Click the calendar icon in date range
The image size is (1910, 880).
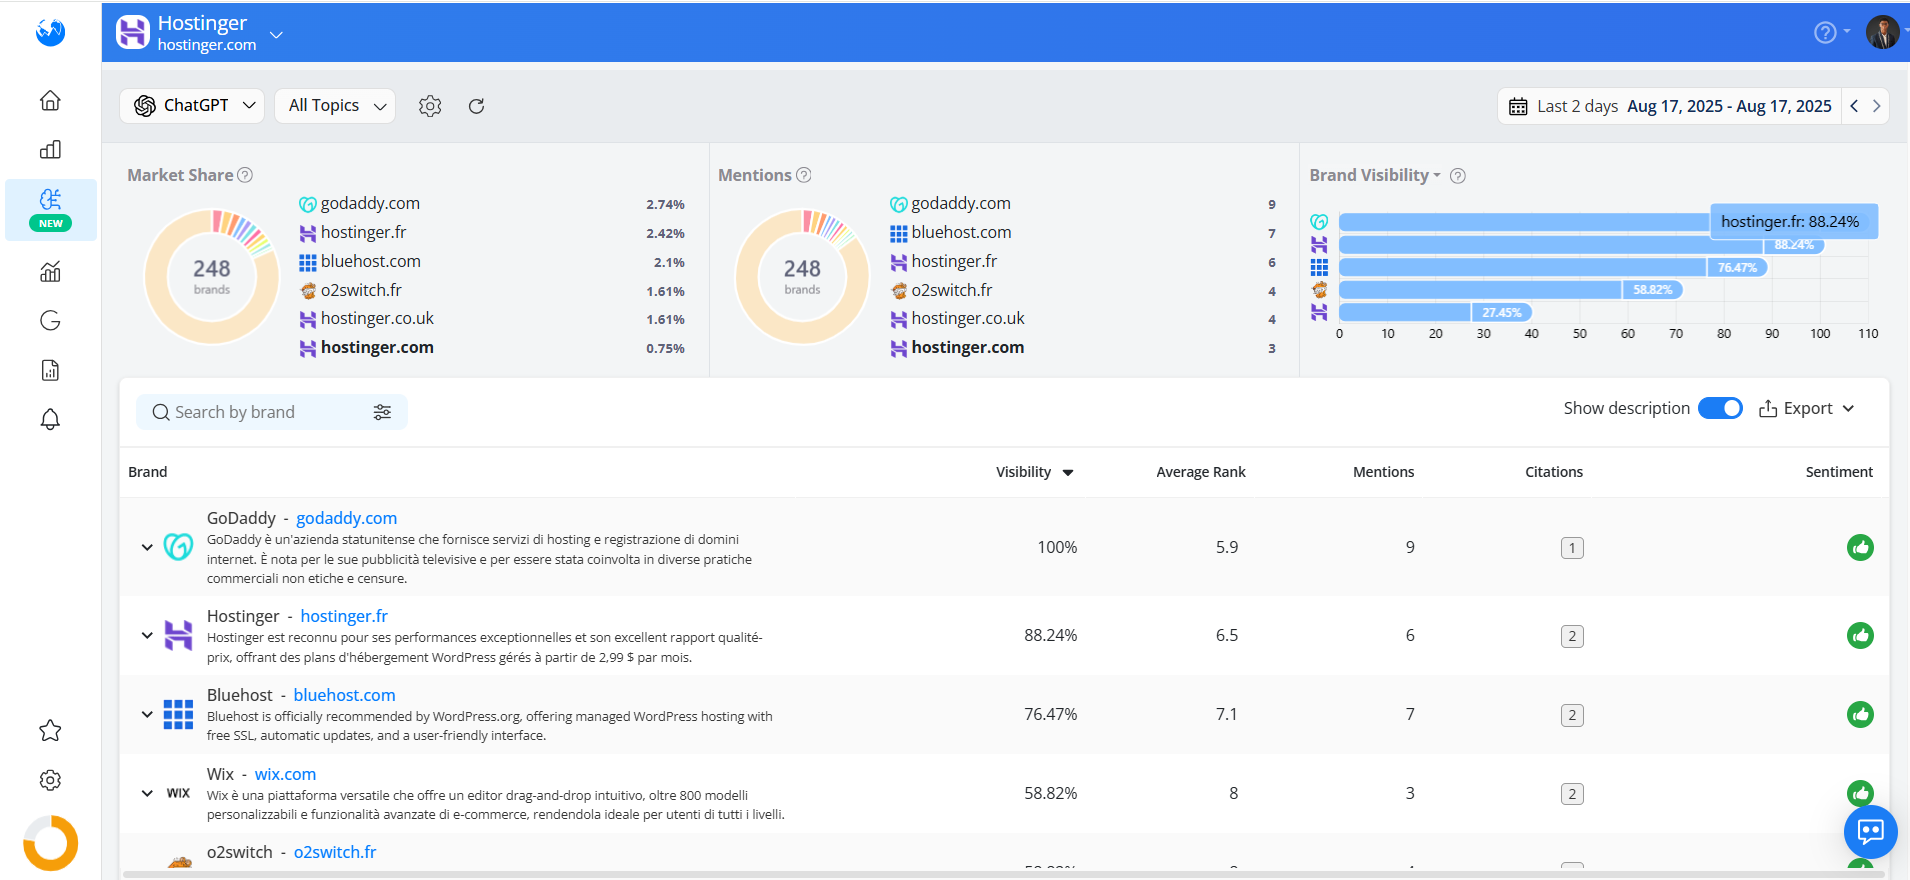pos(1518,106)
